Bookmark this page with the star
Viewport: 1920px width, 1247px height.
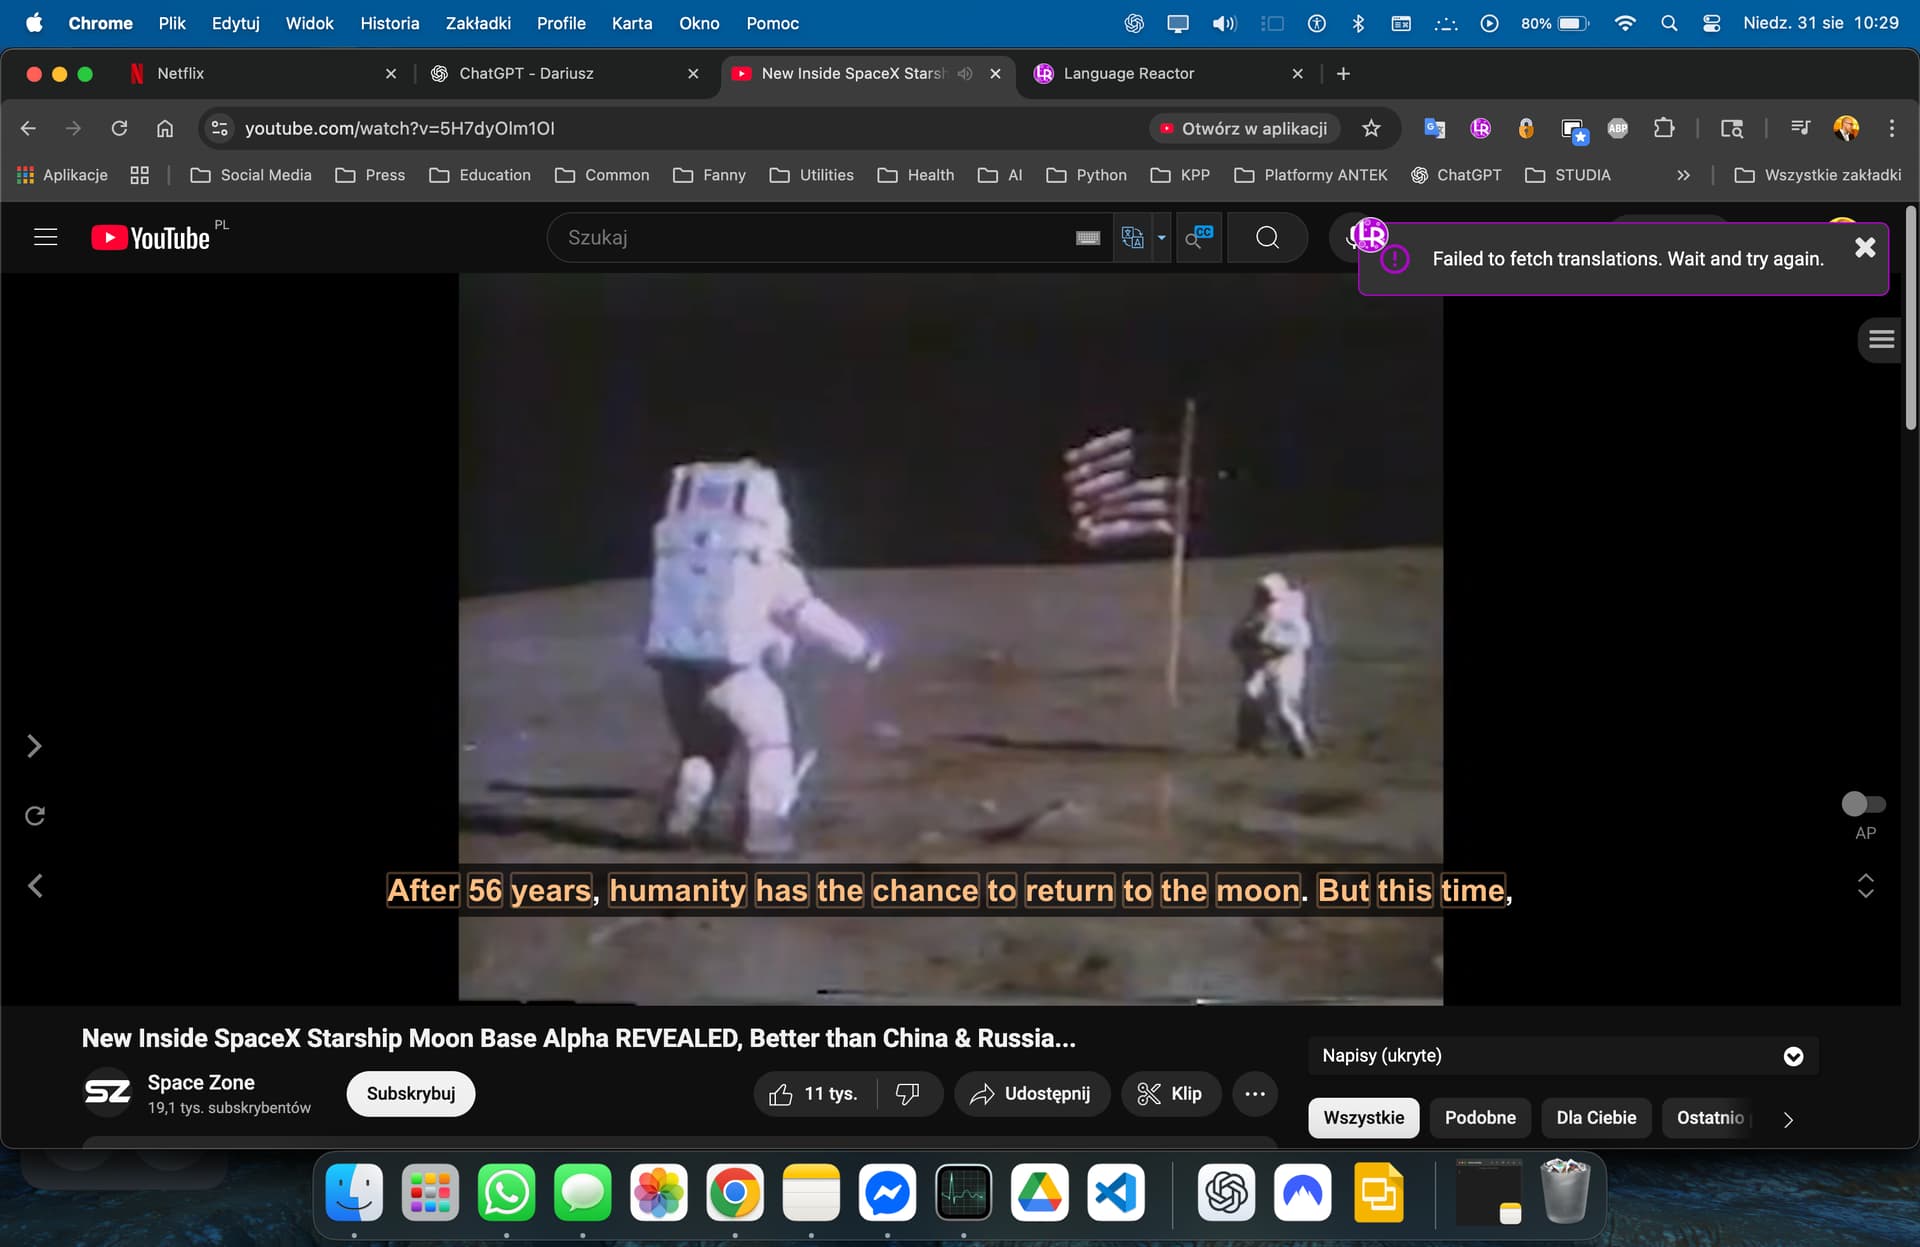click(1371, 128)
